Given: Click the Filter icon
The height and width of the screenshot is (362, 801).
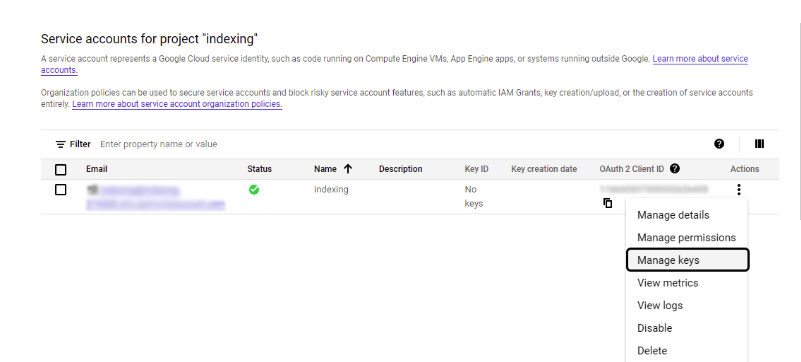Looking at the screenshot, I should click(61, 144).
